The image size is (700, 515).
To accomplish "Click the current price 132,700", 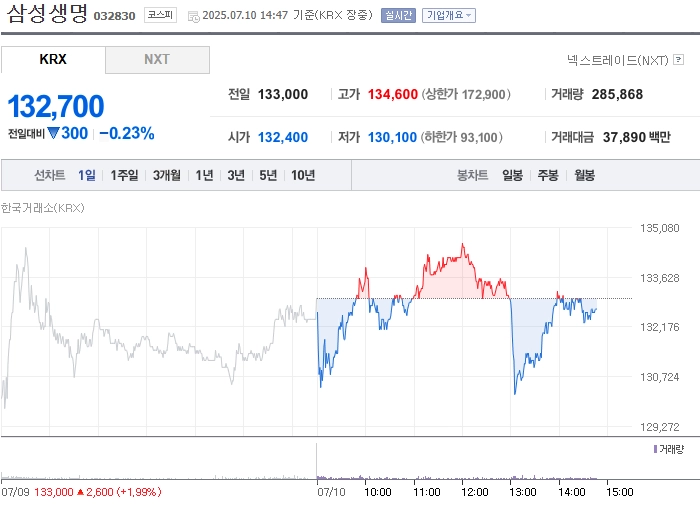I will pos(56,106).
